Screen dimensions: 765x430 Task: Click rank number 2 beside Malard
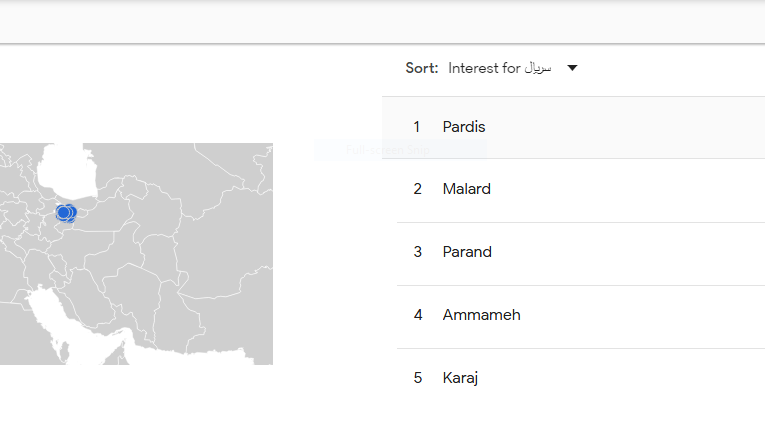point(417,189)
